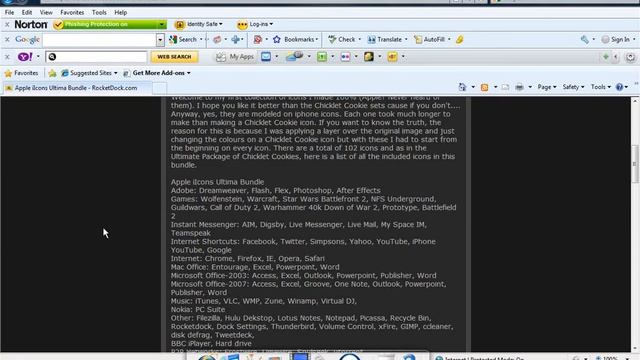This screenshot has height=360, width=640.
Task: Click the orange Yahoo toolbar icon
Action: pos(393,57)
